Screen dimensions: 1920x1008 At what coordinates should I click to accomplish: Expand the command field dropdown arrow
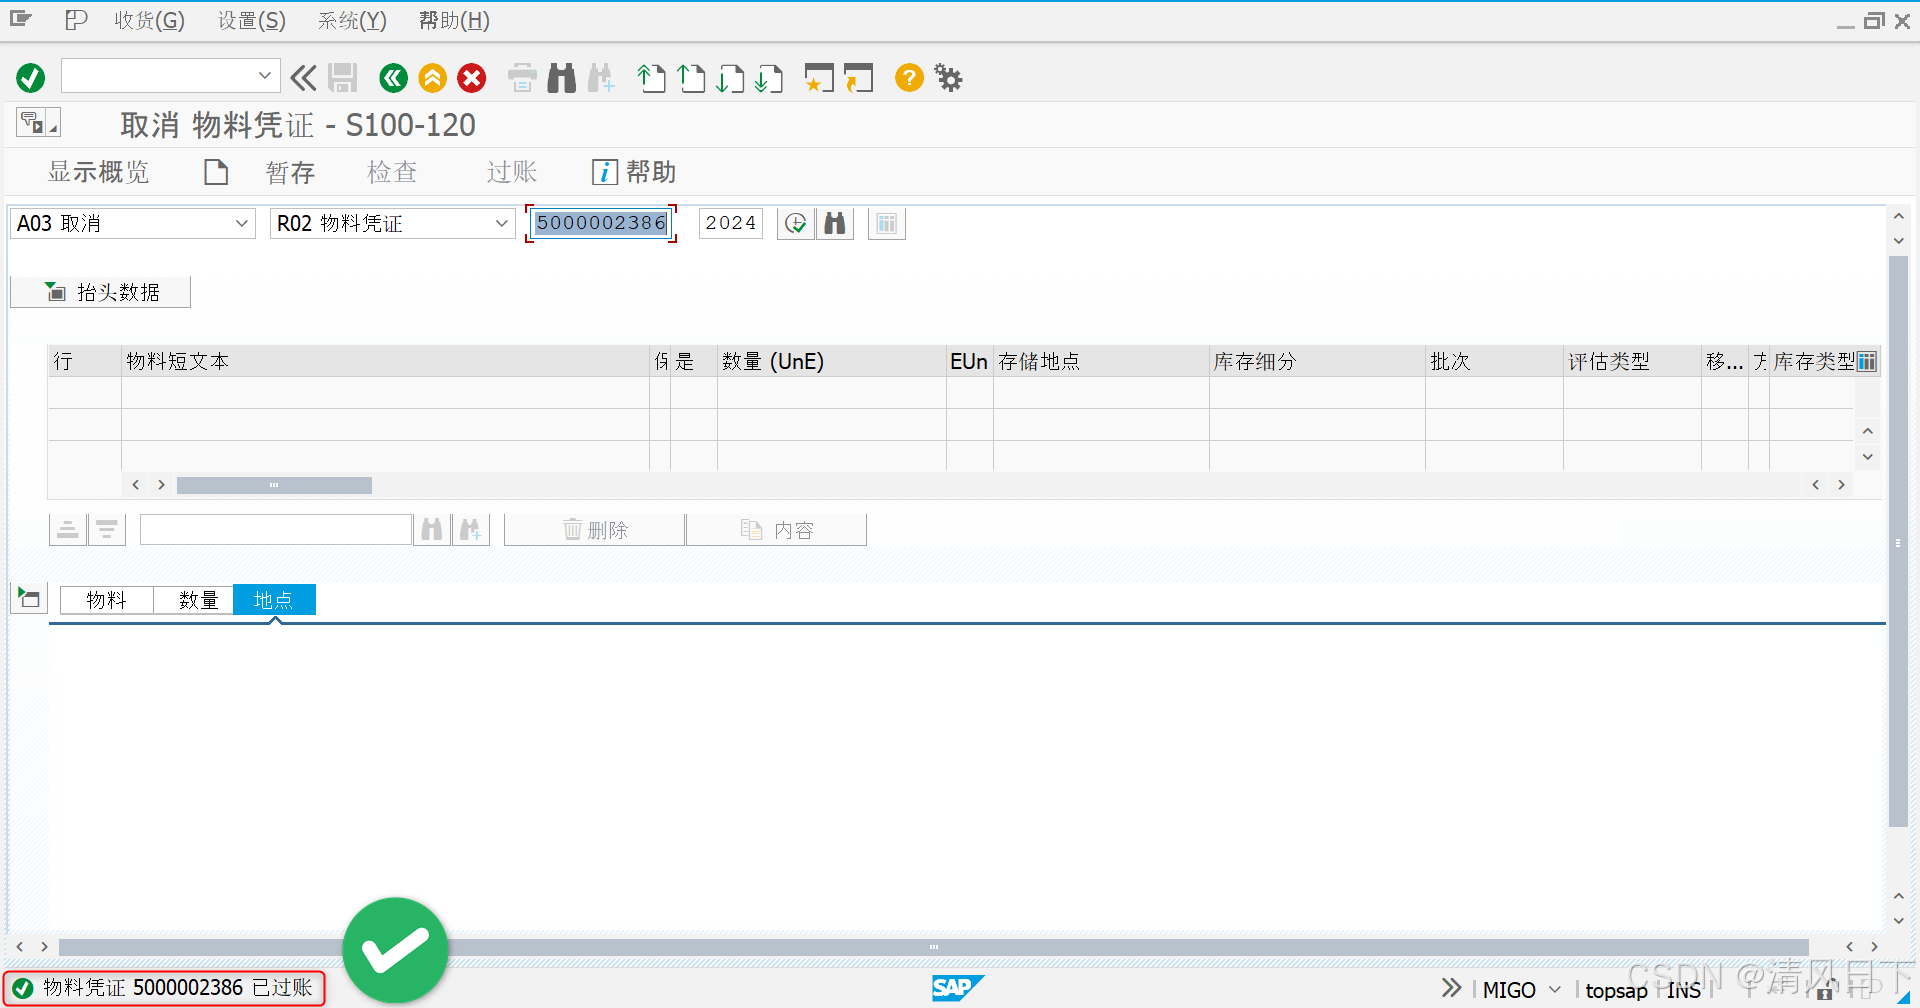pos(265,76)
